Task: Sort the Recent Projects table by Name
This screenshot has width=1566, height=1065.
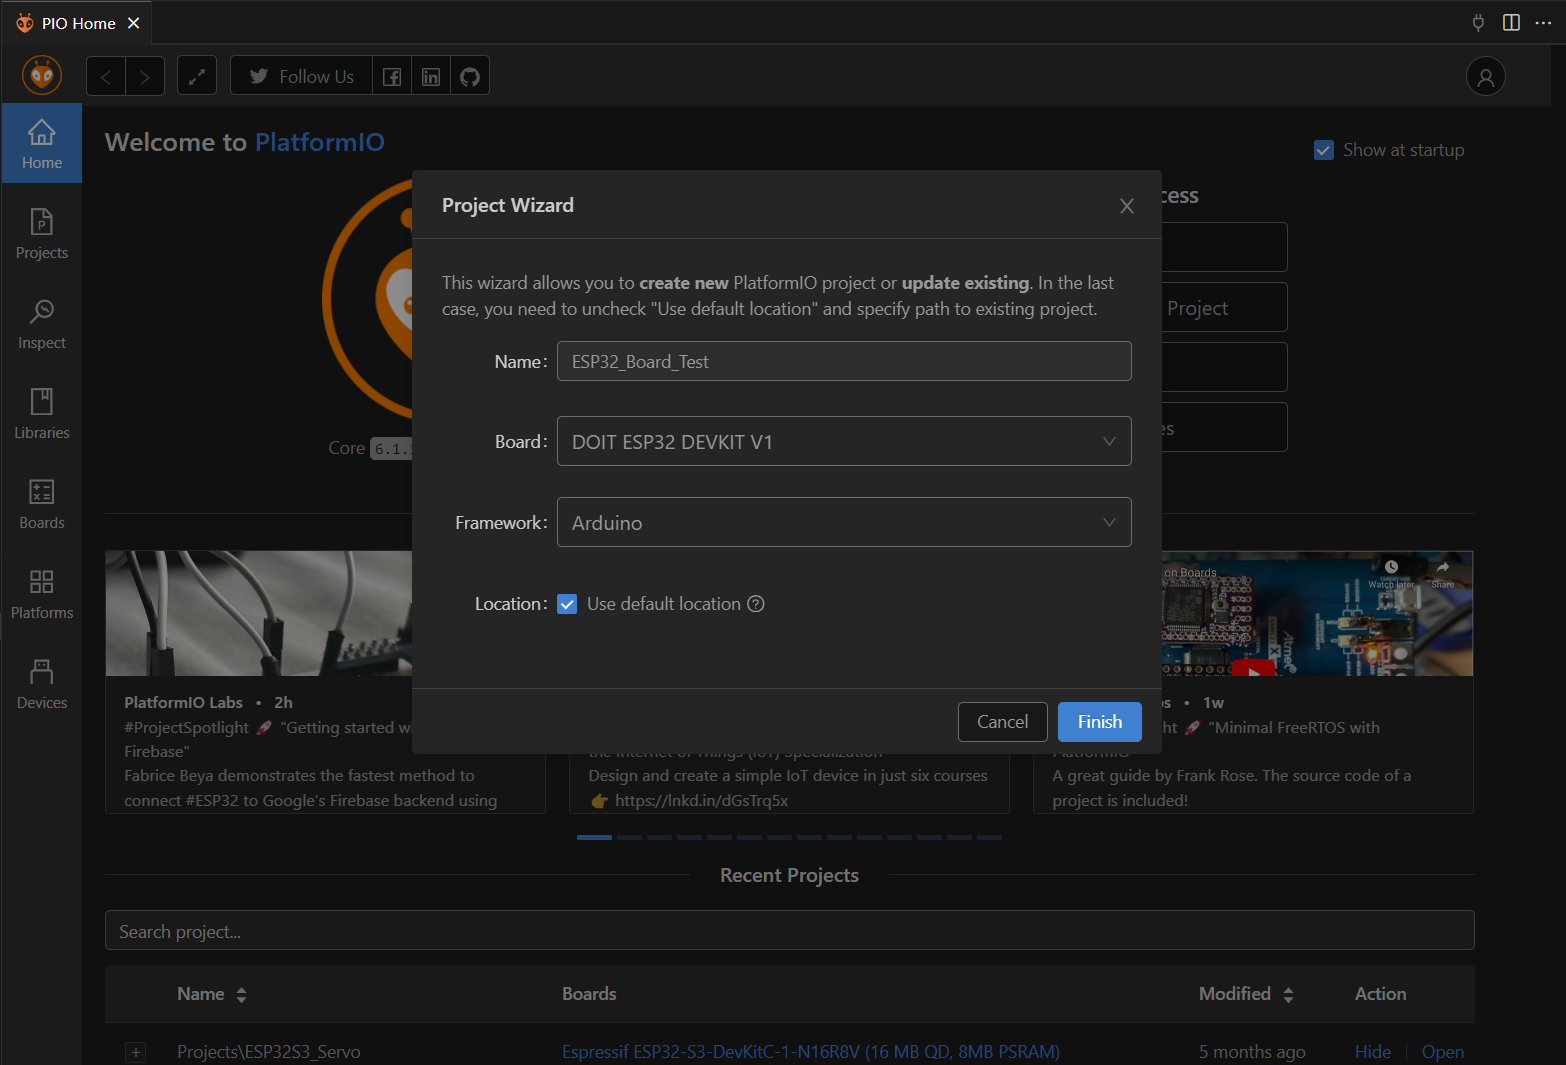Action: click(212, 994)
